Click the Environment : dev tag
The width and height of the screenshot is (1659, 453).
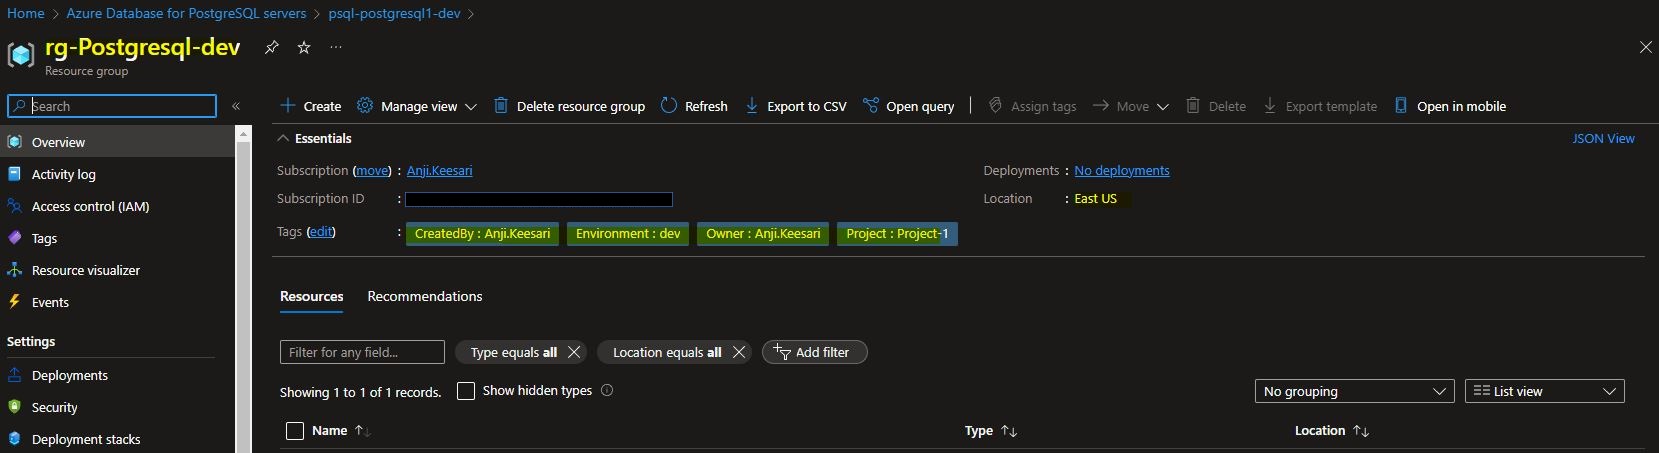pyautogui.click(x=628, y=234)
